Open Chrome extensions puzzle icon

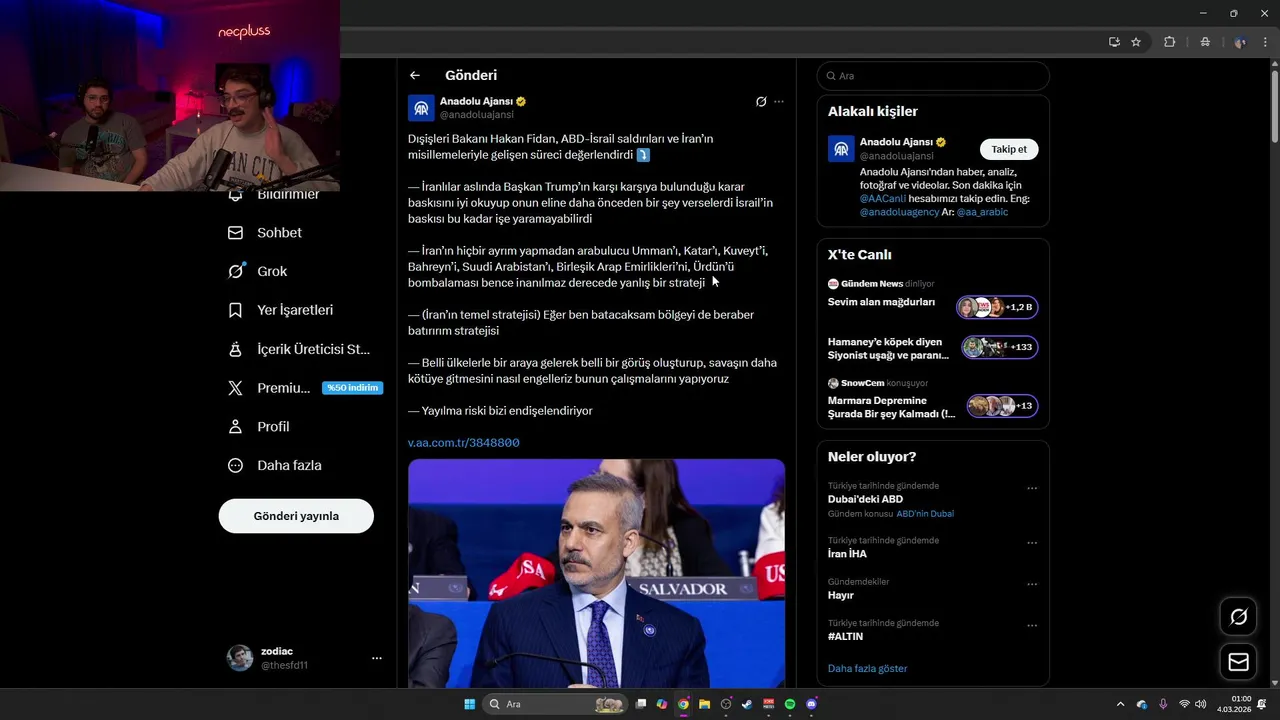[x=1170, y=42]
